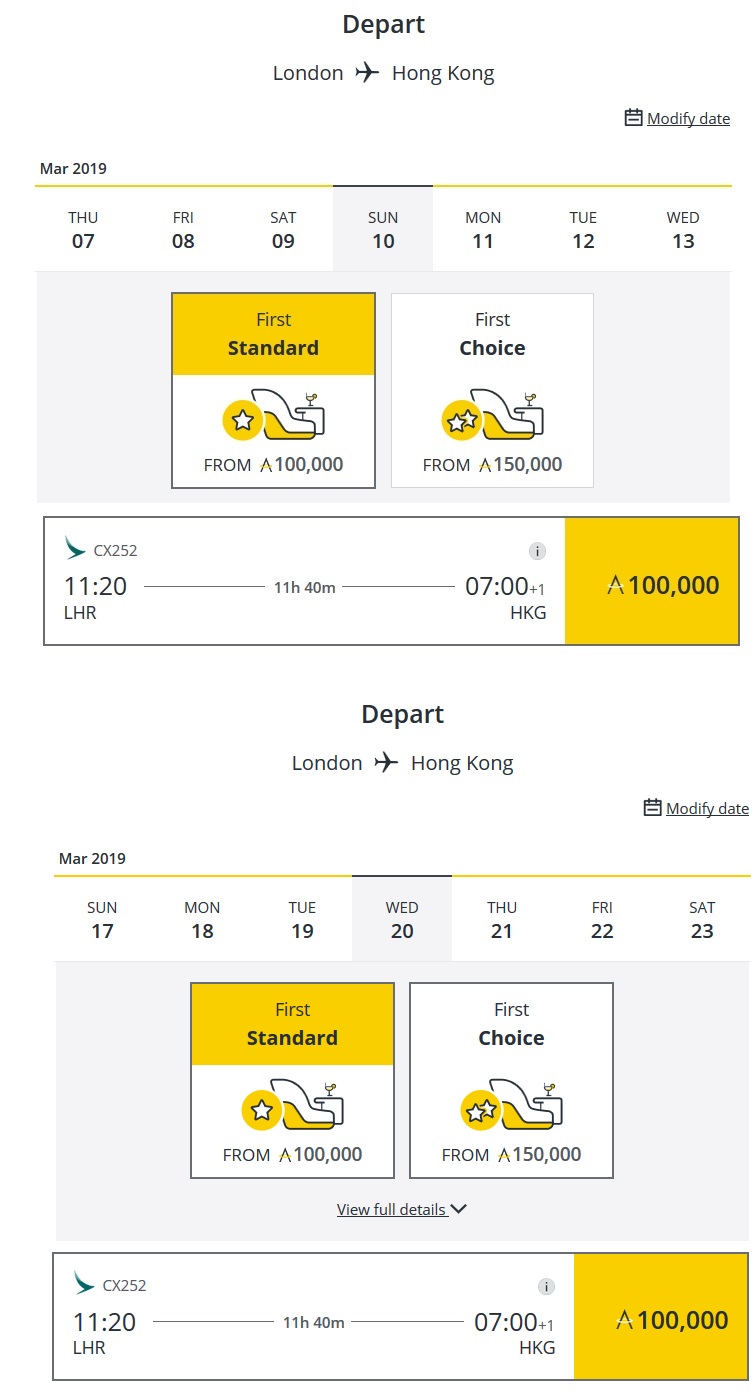Select THU 21 date tab

502,919
